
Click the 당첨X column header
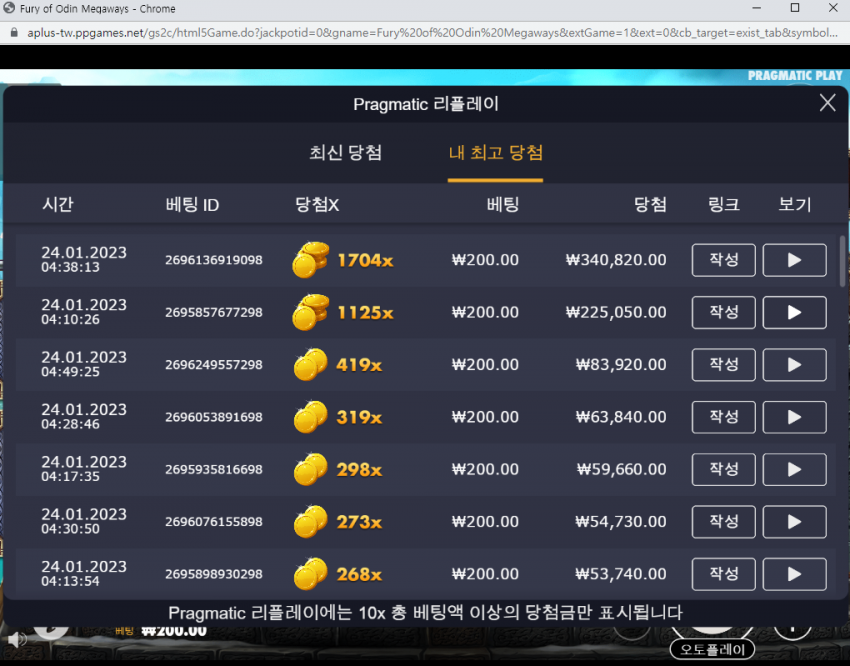(x=317, y=205)
